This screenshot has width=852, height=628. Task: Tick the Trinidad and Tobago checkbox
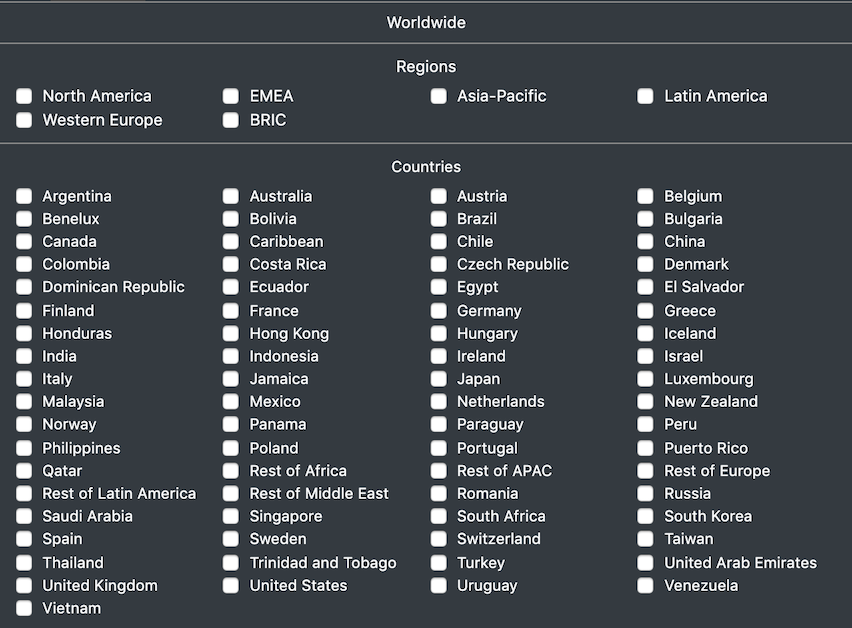click(x=231, y=563)
